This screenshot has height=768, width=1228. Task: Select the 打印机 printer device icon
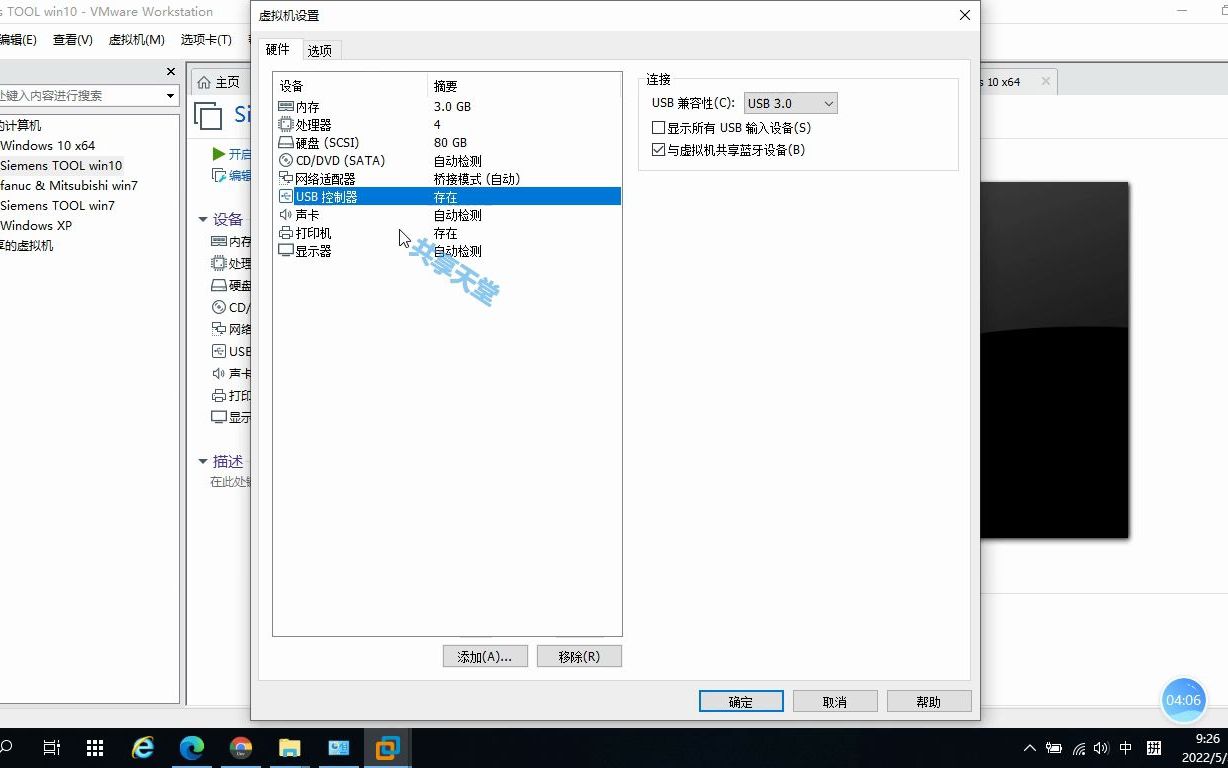(x=288, y=232)
